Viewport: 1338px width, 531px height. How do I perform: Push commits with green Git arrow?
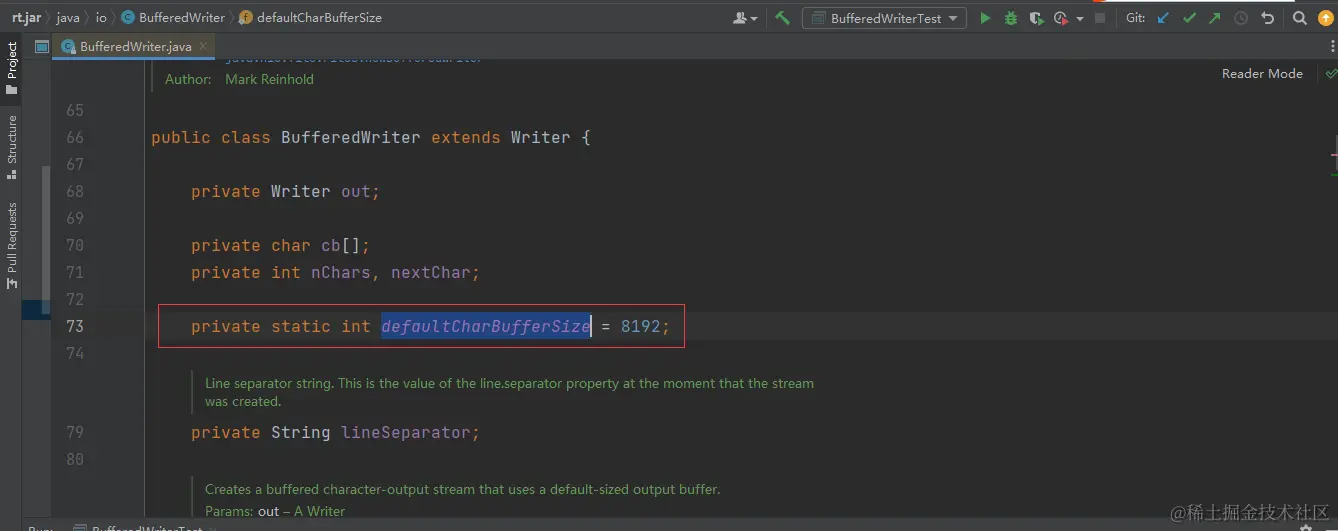(1214, 18)
